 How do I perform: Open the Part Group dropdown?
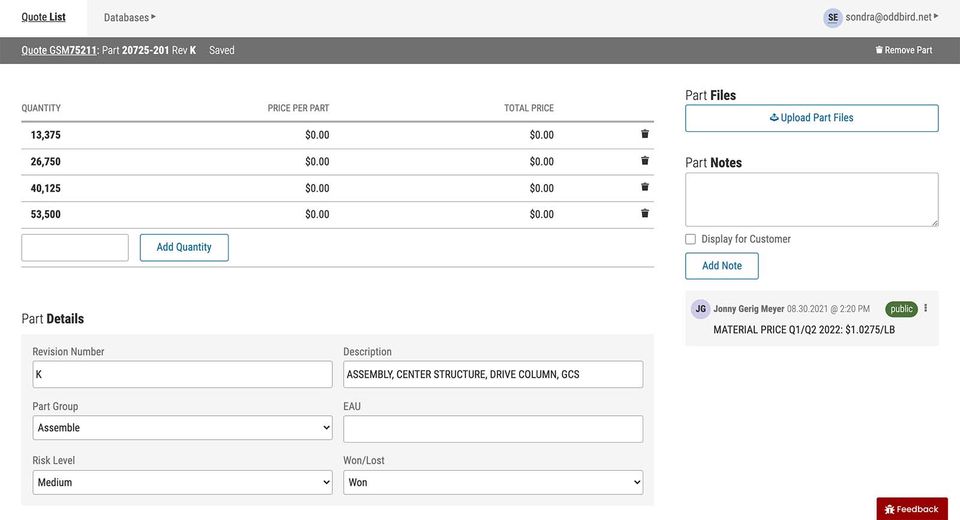182,428
